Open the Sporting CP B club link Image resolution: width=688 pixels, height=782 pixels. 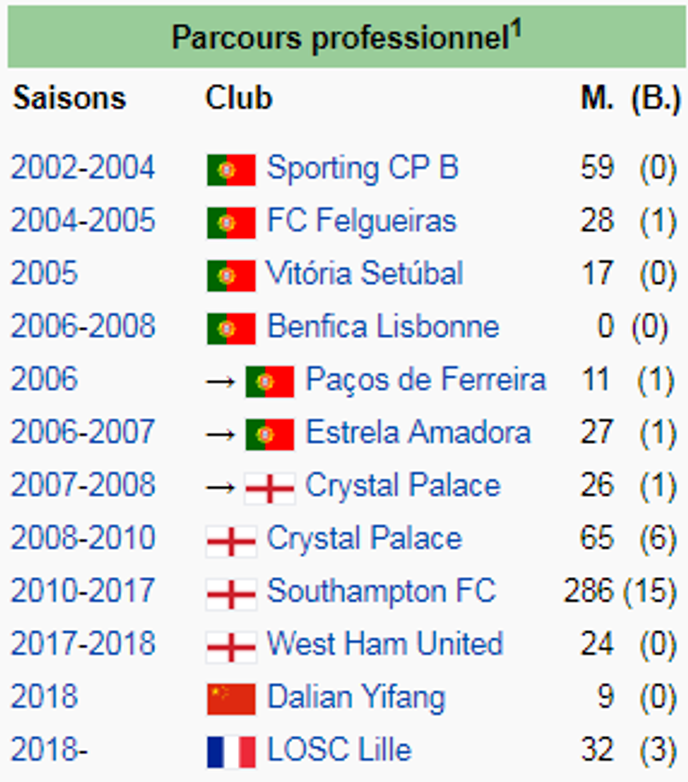click(362, 168)
